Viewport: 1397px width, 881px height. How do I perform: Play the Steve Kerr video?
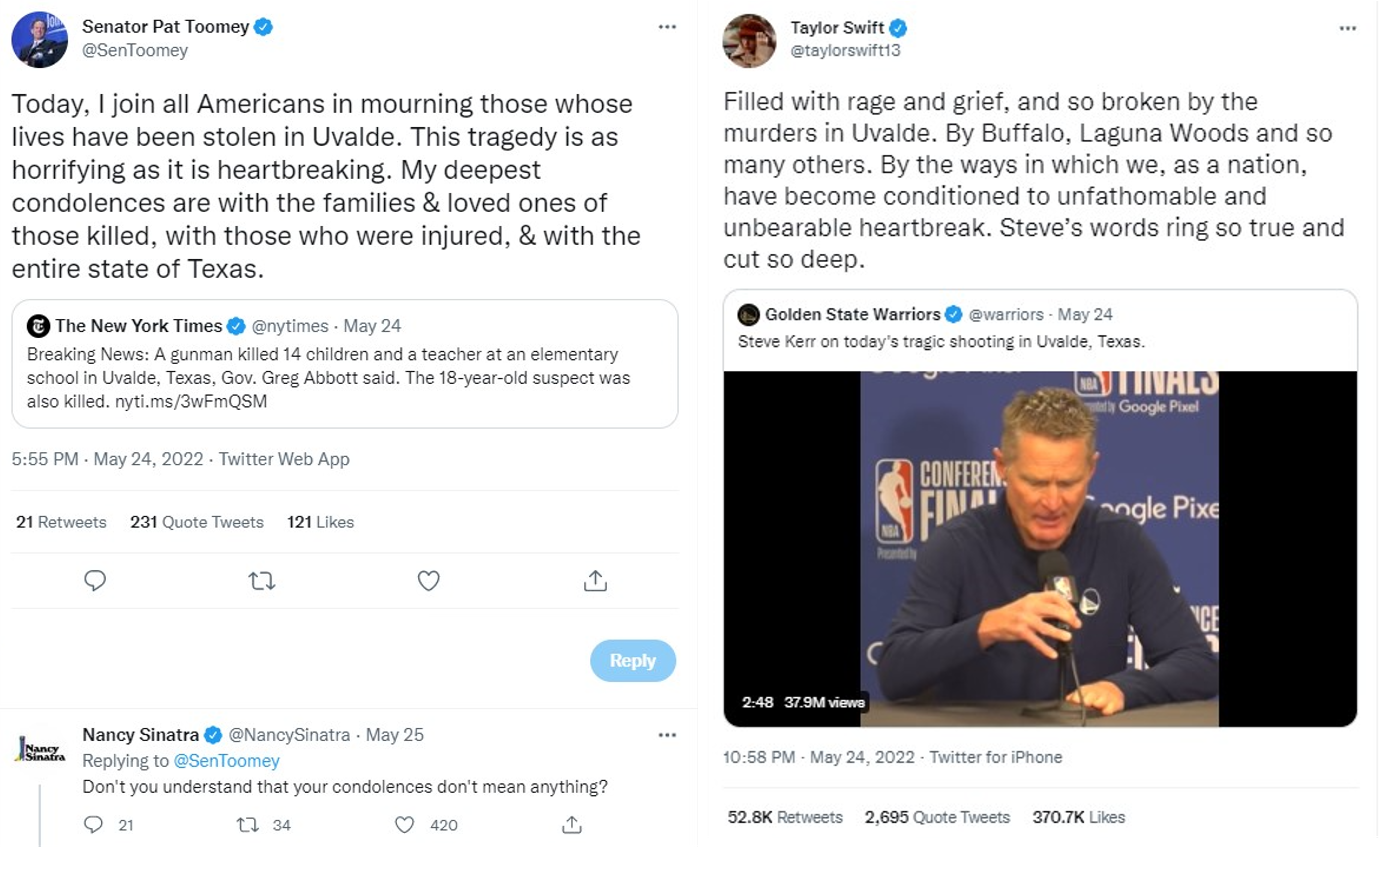1039,548
